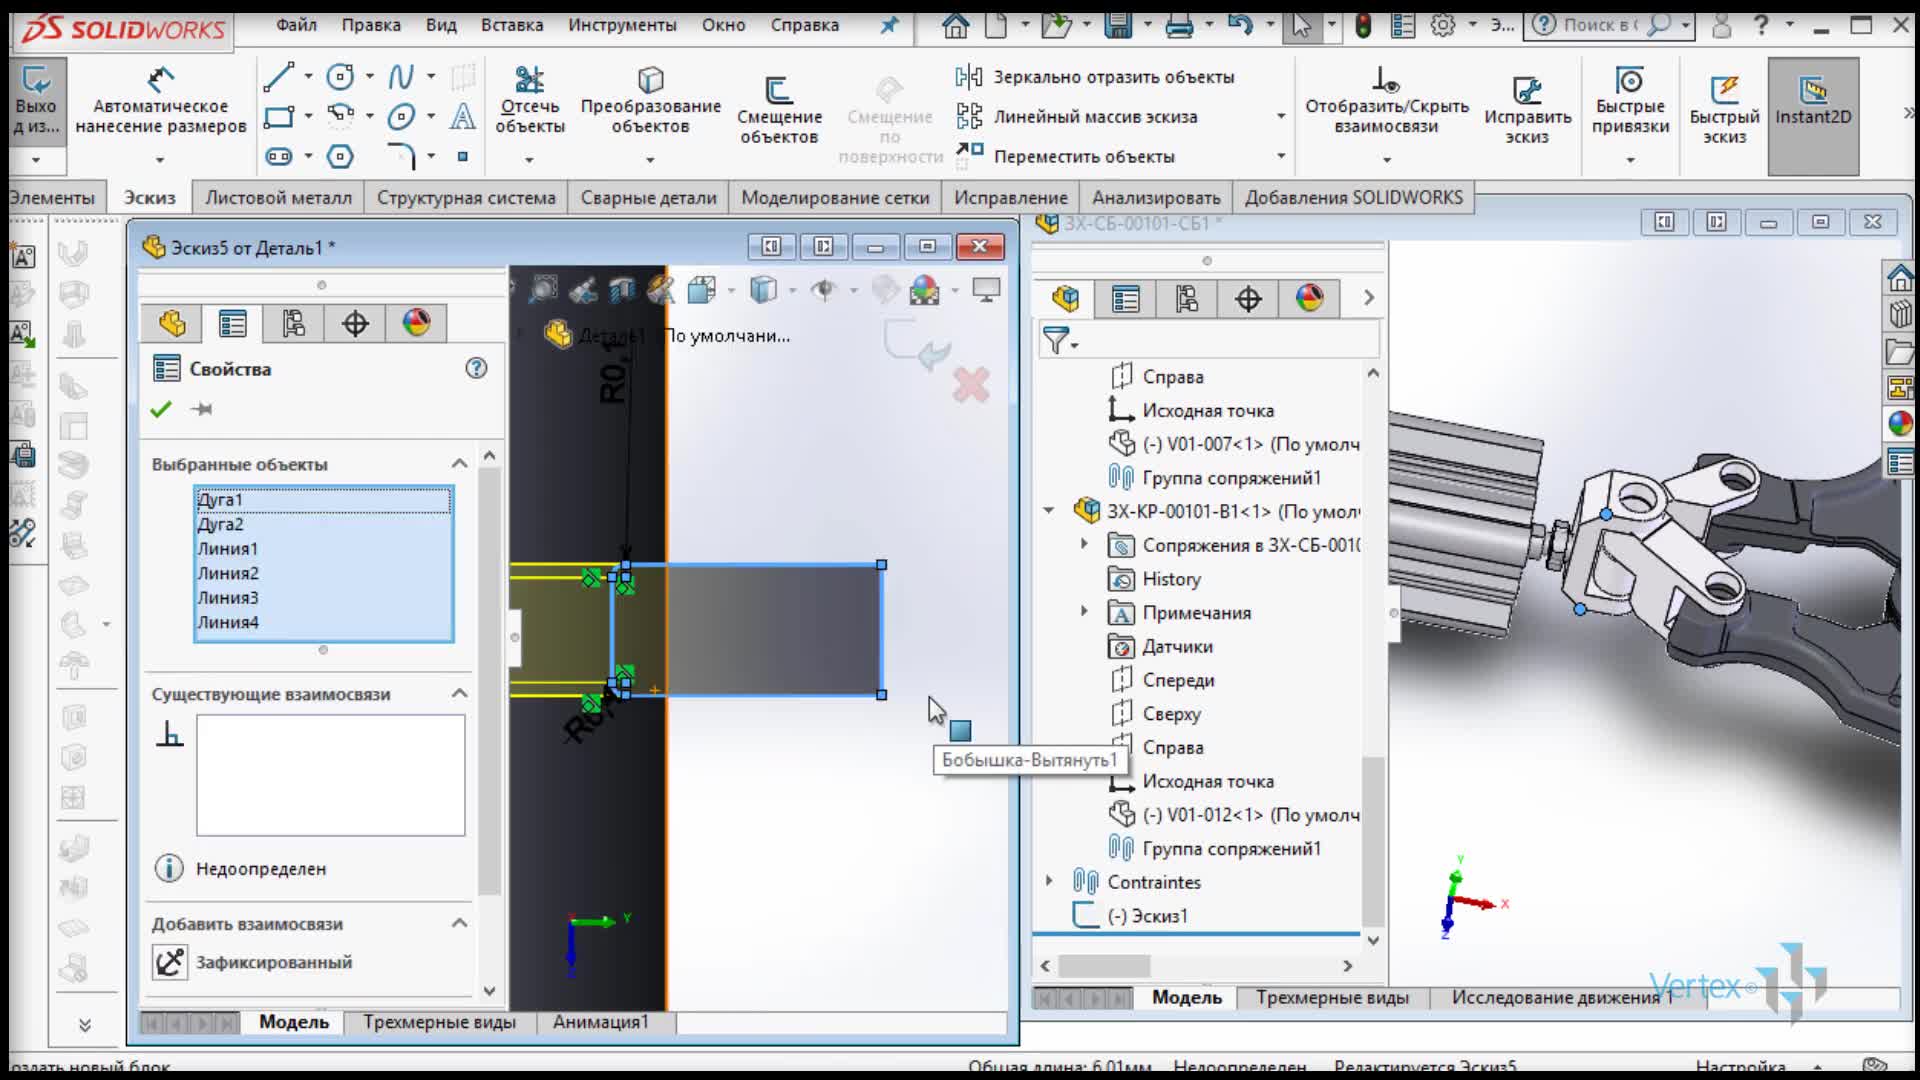Open DimXpert tab in Эскиз5 panel
Screen dimensions: 1920x1080
coord(355,323)
